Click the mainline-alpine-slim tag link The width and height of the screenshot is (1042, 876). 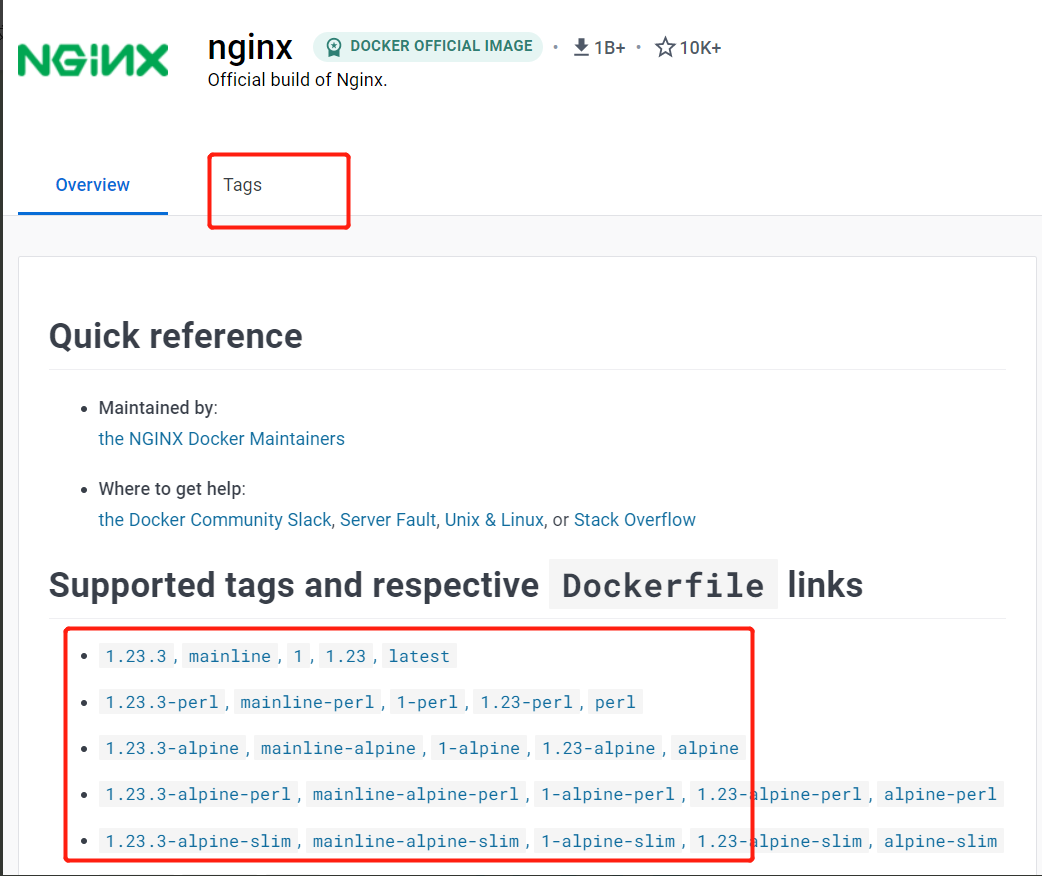point(416,841)
